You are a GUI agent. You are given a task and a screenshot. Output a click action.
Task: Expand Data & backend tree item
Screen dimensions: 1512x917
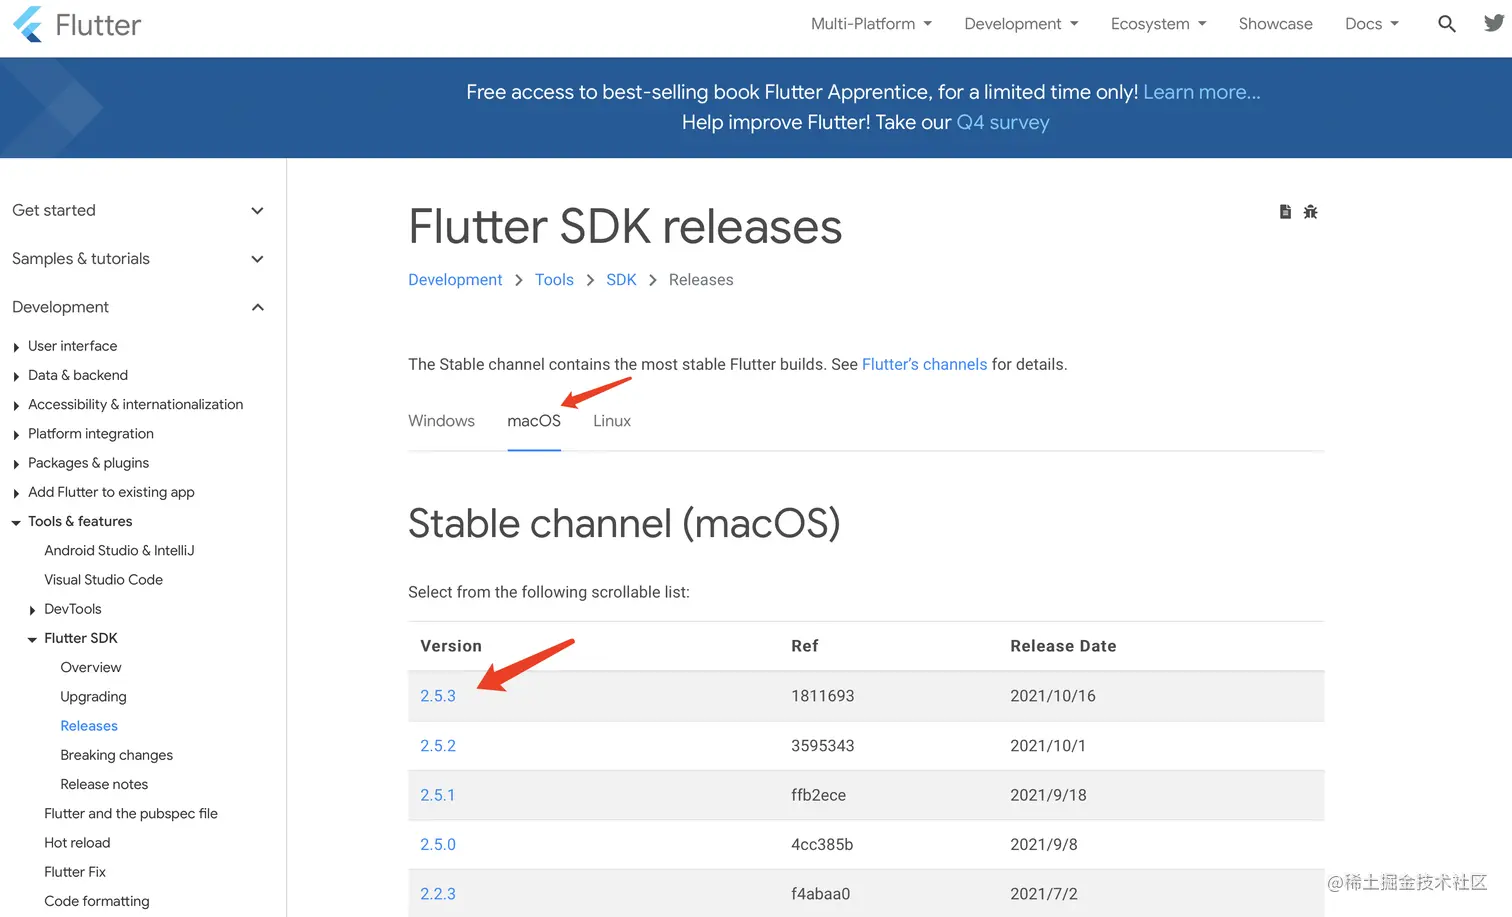[x=16, y=376]
